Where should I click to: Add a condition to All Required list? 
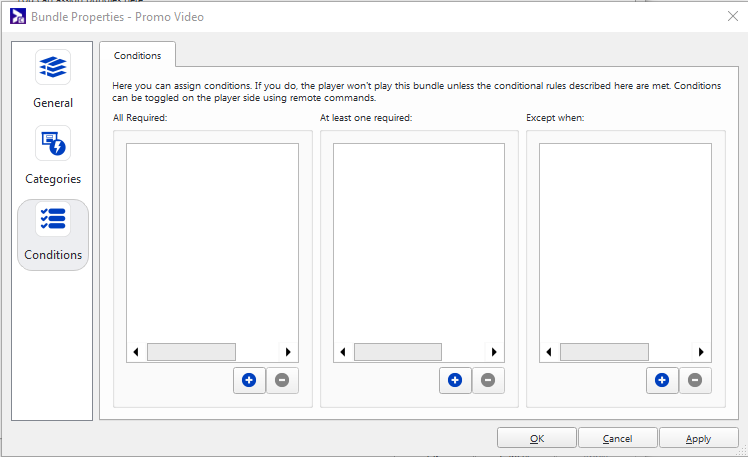click(x=249, y=380)
